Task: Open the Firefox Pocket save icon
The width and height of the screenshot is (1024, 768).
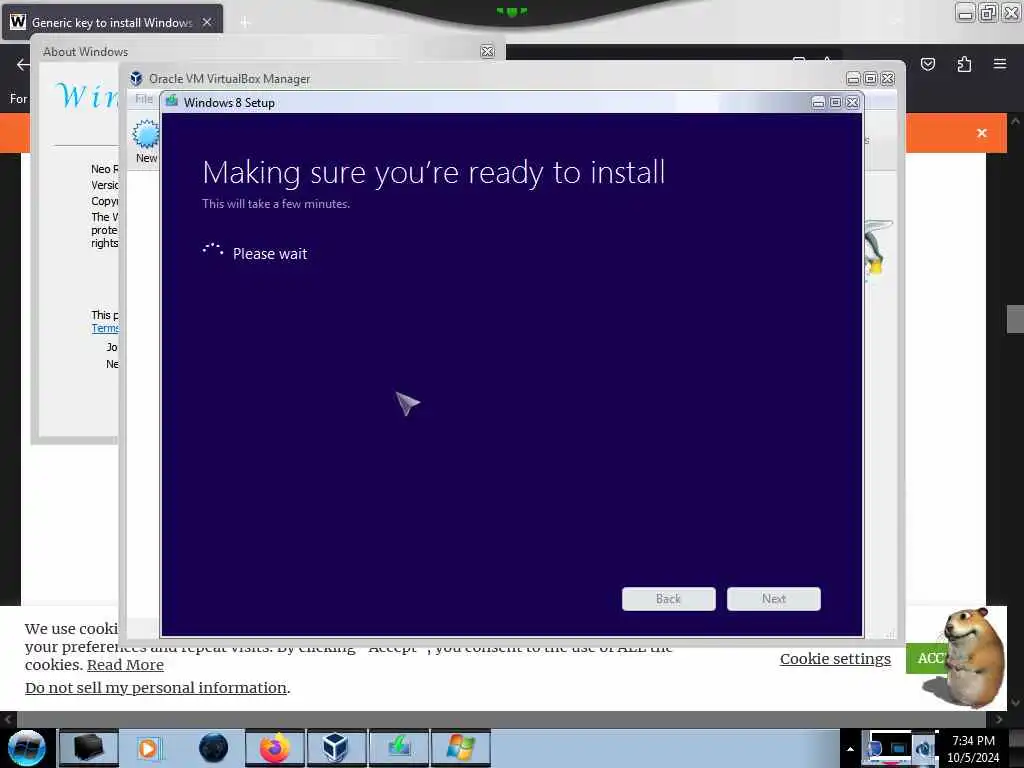Action: 927,64
